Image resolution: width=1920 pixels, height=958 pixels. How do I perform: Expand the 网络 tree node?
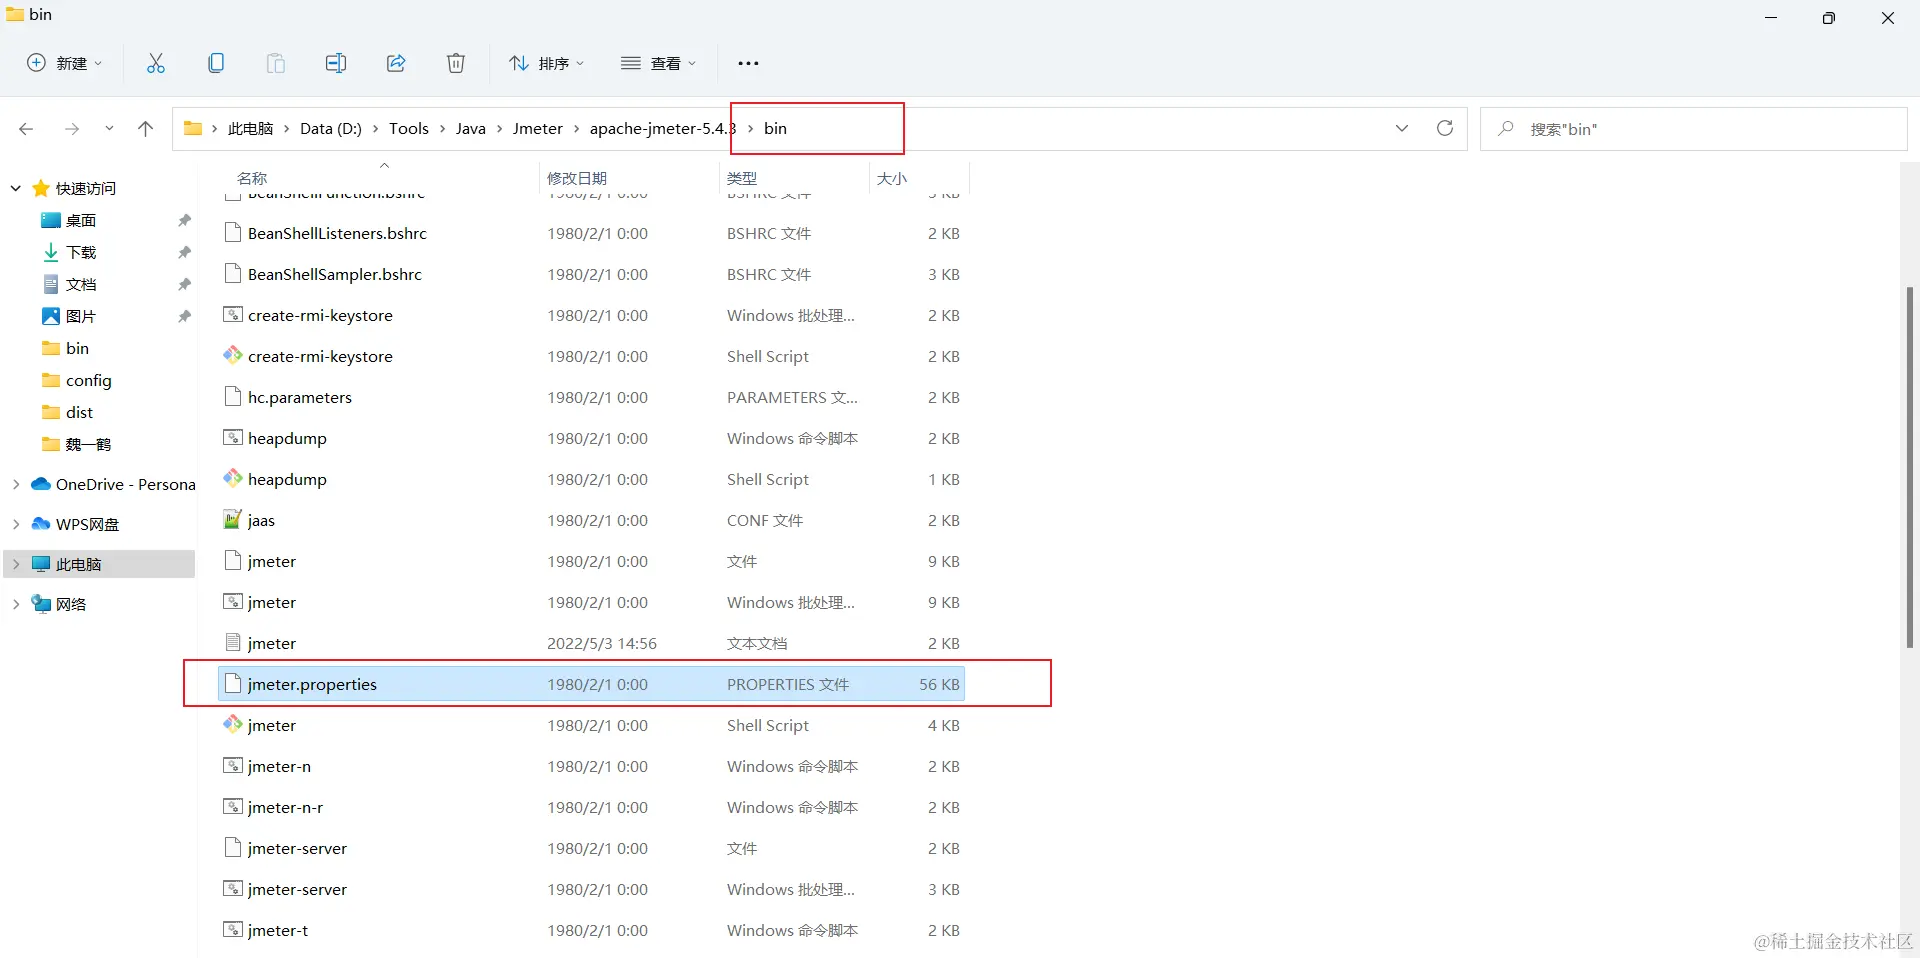(x=16, y=604)
